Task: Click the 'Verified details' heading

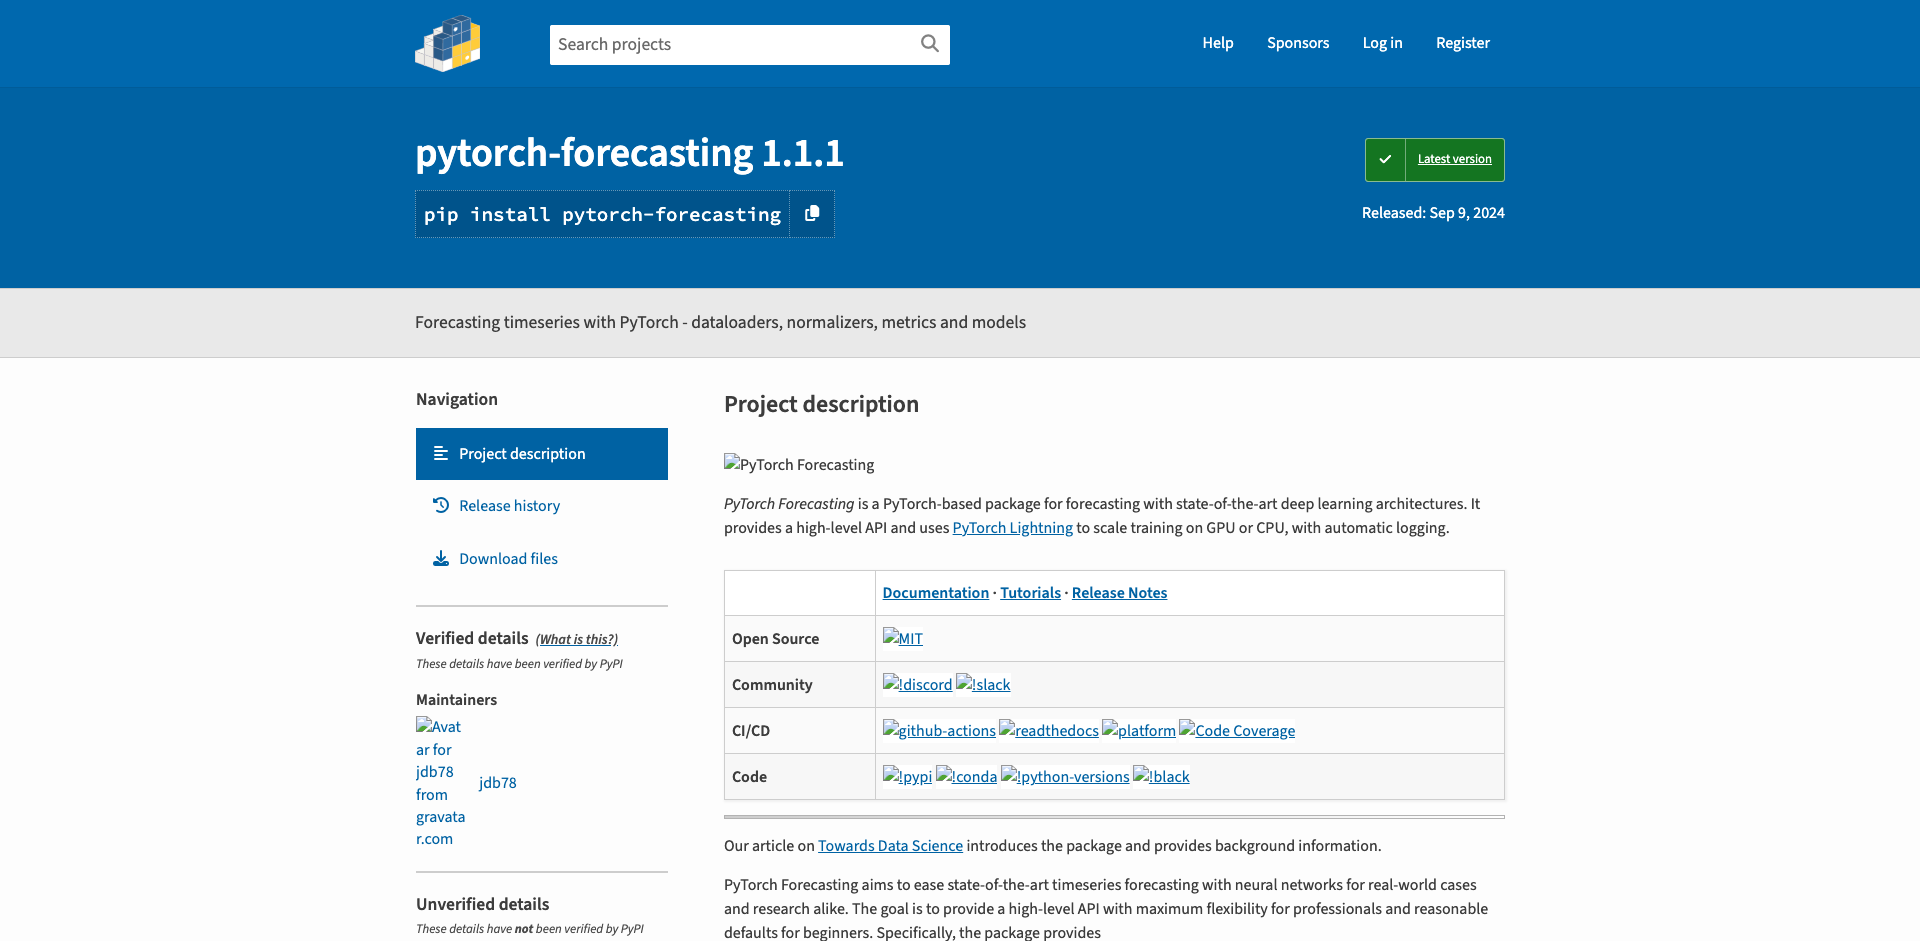Action: (472, 638)
